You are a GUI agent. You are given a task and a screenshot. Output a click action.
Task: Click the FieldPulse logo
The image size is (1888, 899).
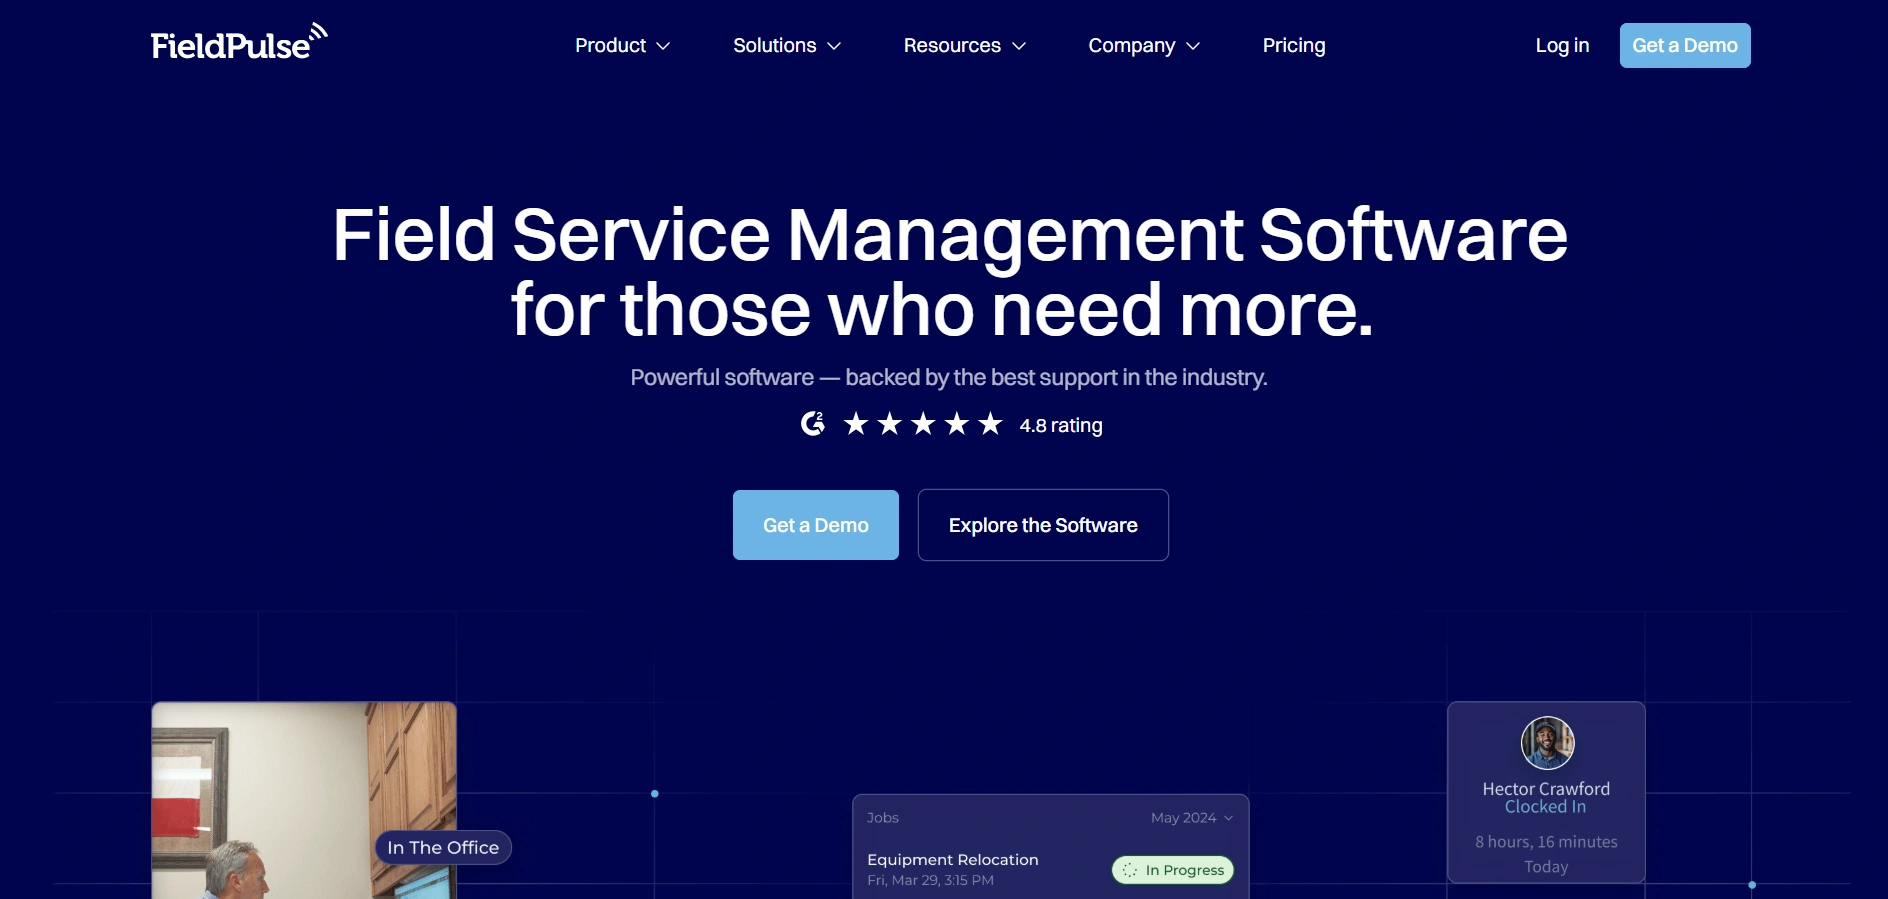click(x=239, y=43)
